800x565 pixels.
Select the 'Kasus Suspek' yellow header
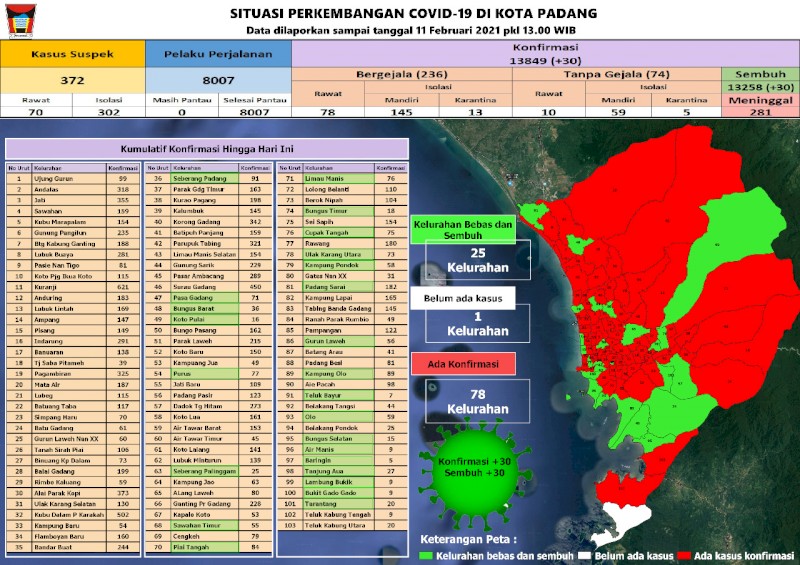[72, 54]
